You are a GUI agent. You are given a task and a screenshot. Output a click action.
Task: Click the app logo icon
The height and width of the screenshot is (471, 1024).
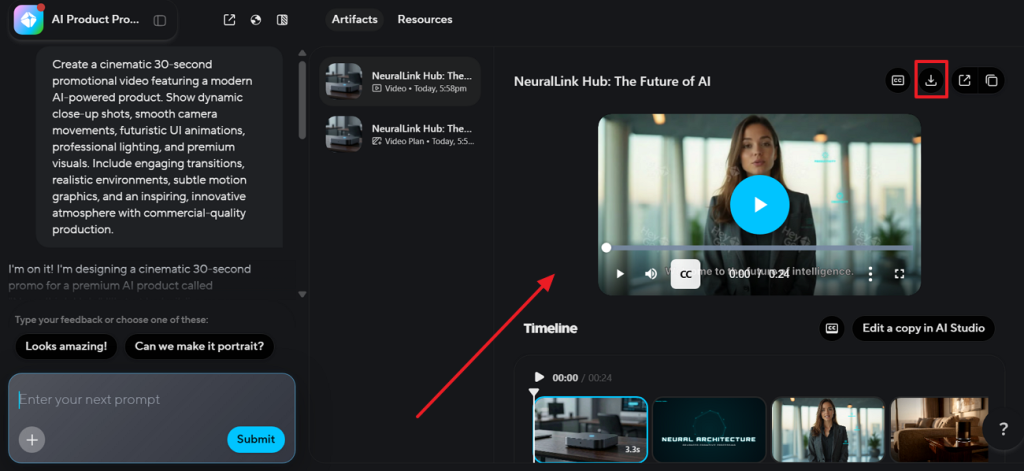coord(28,19)
